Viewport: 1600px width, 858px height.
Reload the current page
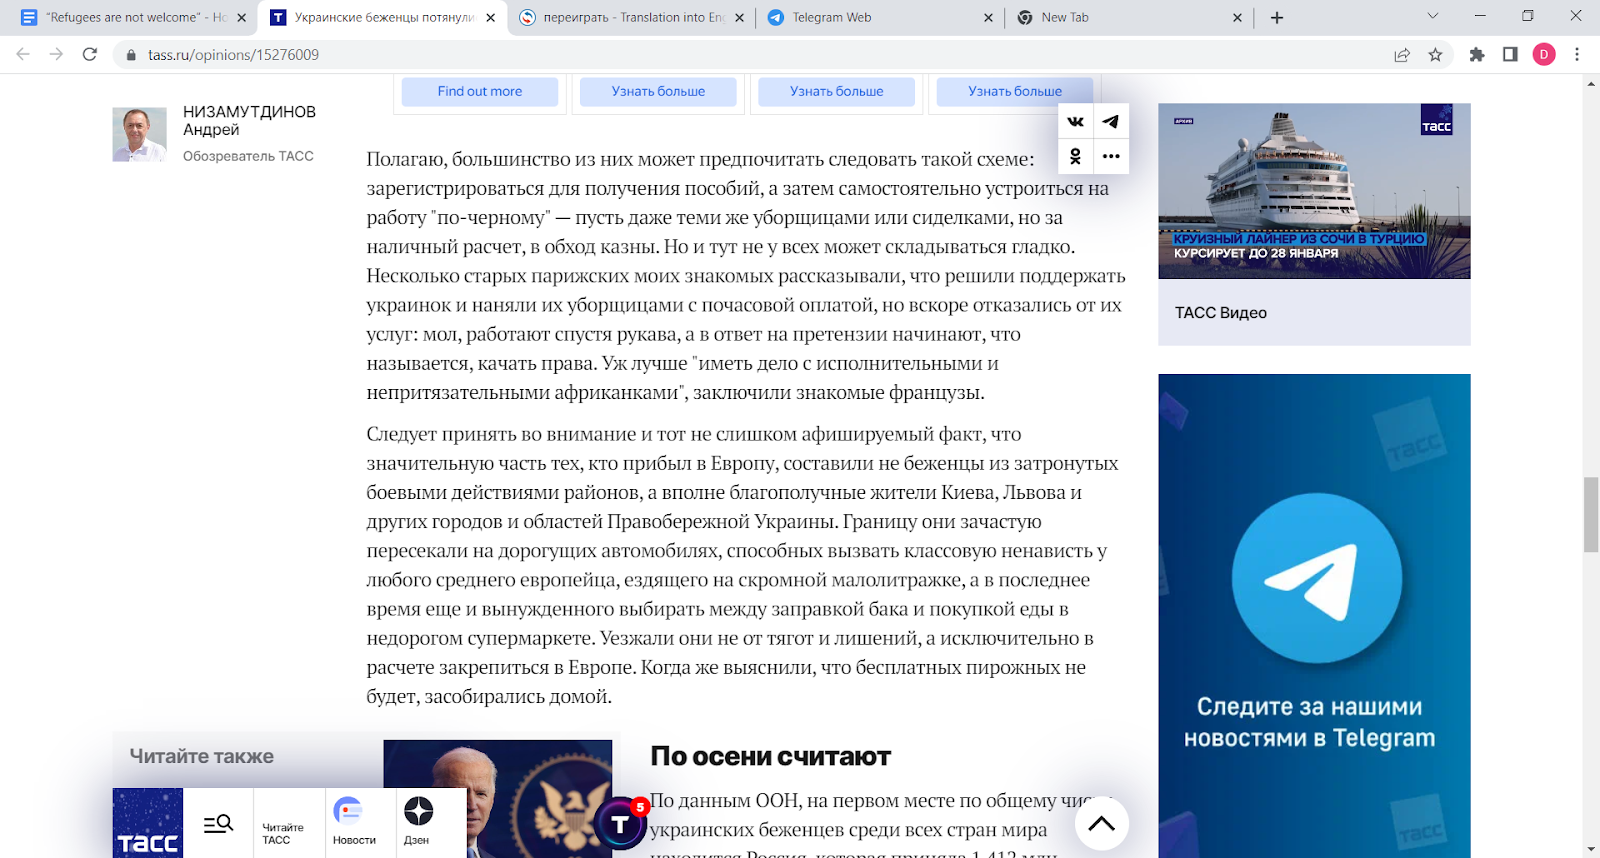[x=90, y=55]
